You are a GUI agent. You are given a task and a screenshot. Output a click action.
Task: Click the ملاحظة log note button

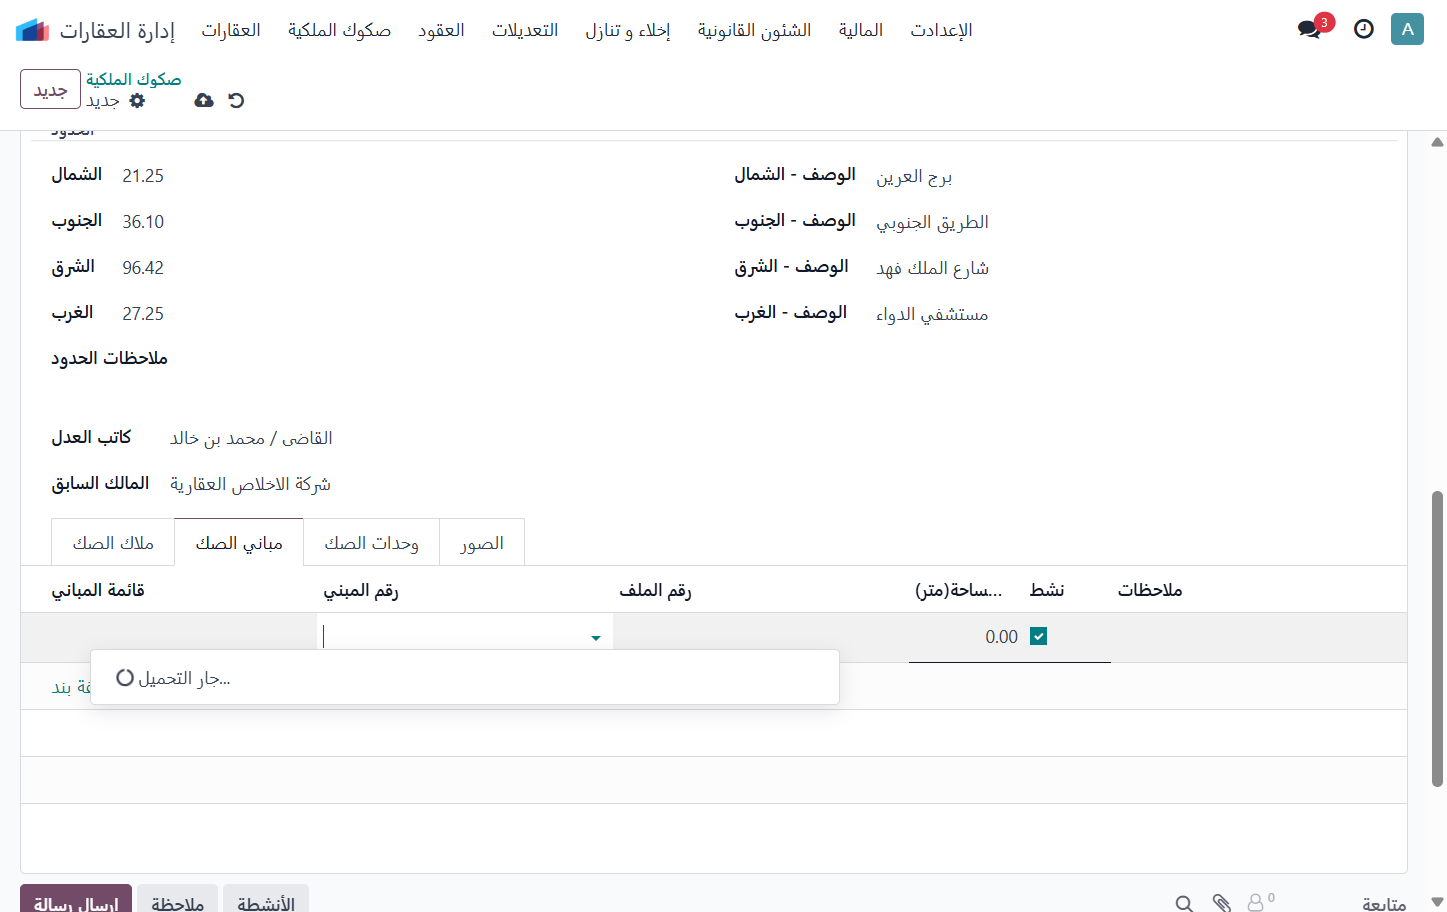(x=178, y=899)
